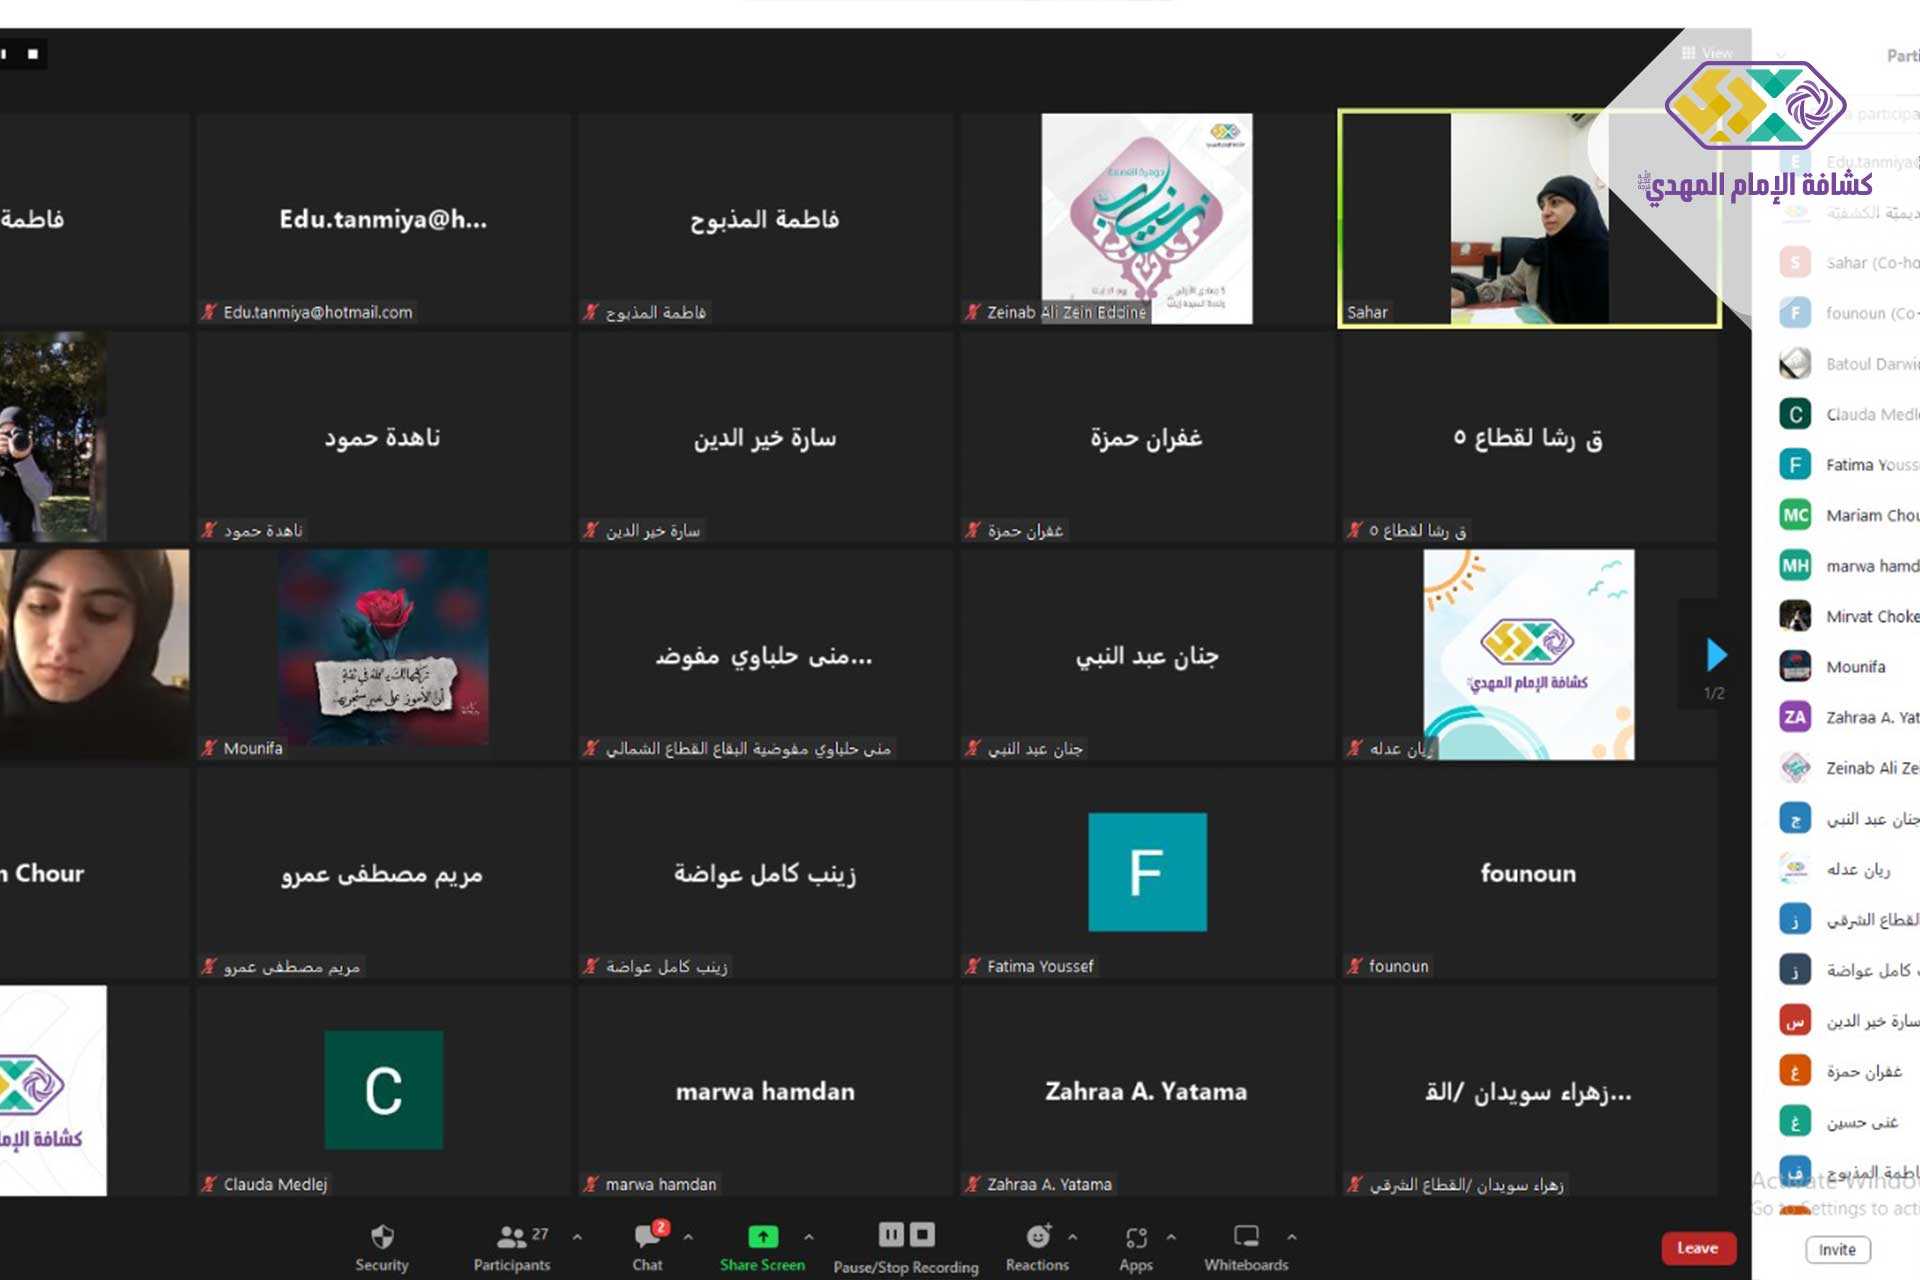Screen dimensions: 1920x1280
Task: Select Sahar's highlighted video tile
Action: pyautogui.click(x=1529, y=219)
